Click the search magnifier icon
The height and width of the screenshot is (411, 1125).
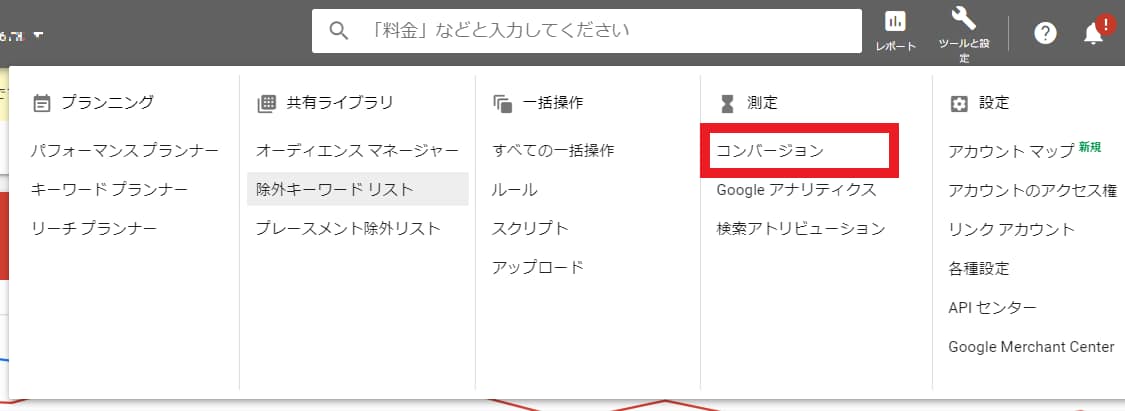[339, 31]
